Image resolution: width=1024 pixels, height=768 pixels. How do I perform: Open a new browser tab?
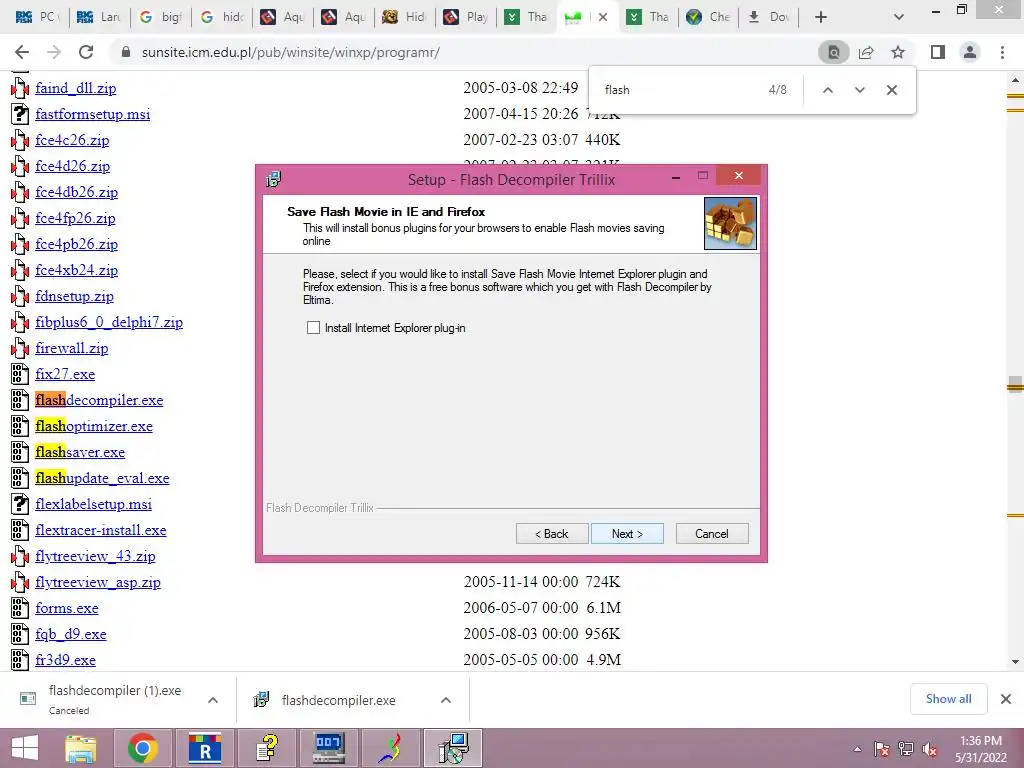(x=821, y=17)
